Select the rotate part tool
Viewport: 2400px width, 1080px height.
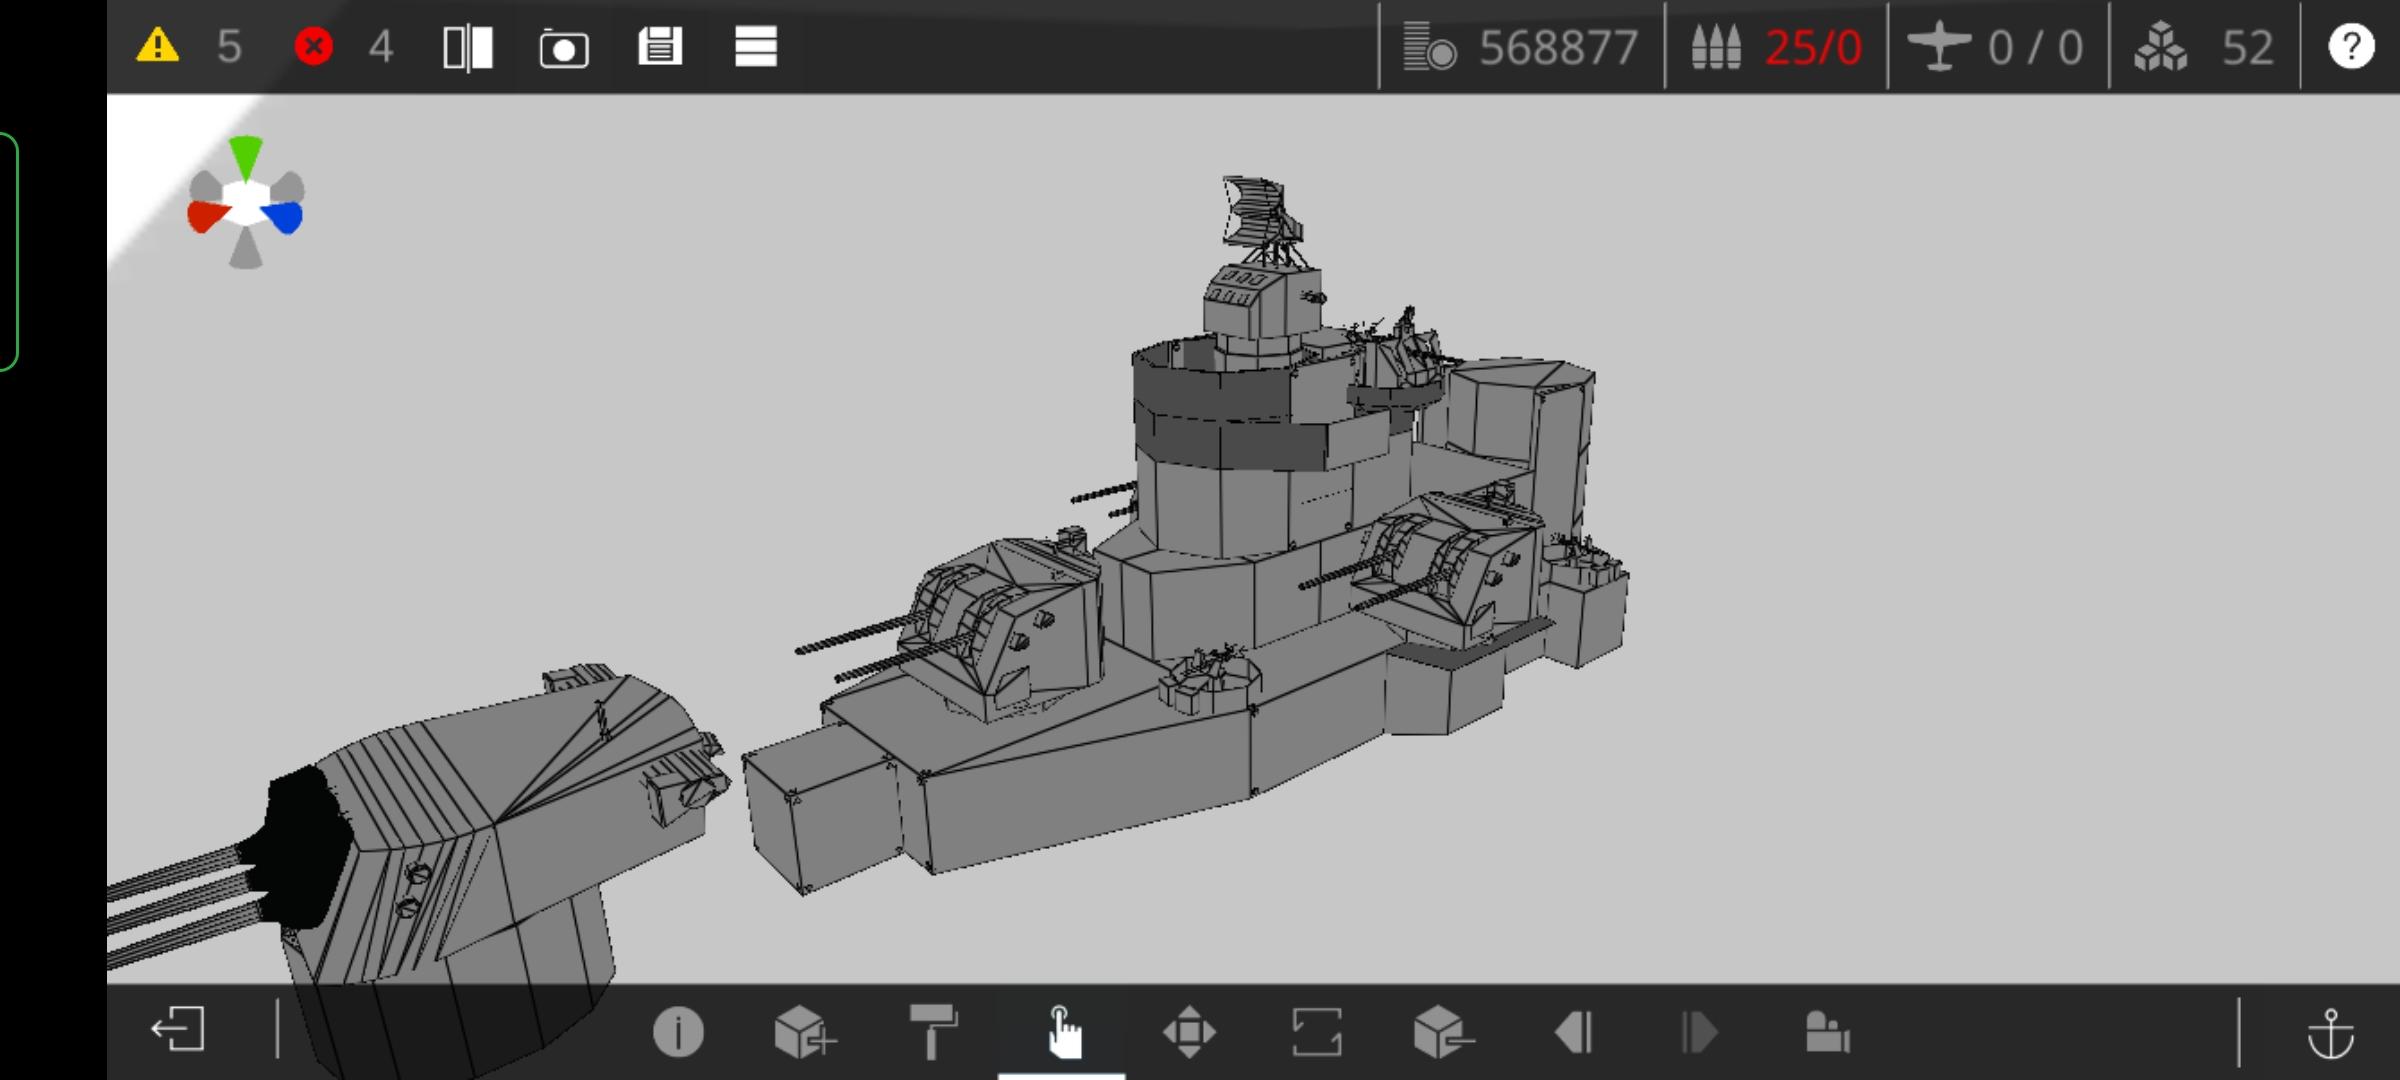coord(1317,1031)
